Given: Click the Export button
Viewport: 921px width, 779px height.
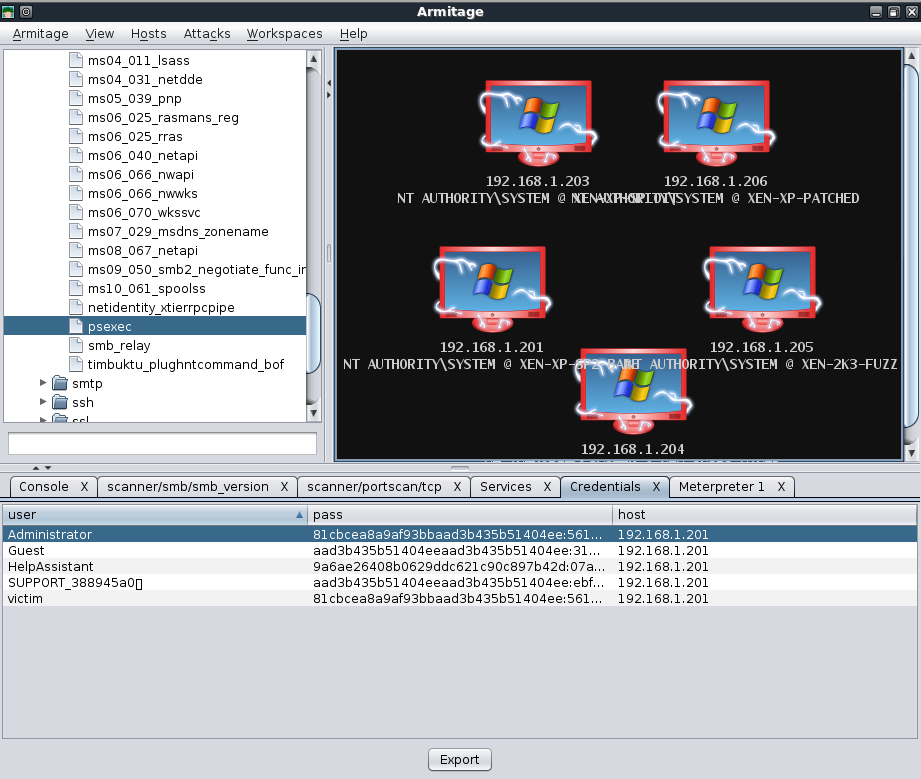Looking at the screenshot, I should point(459,760).
